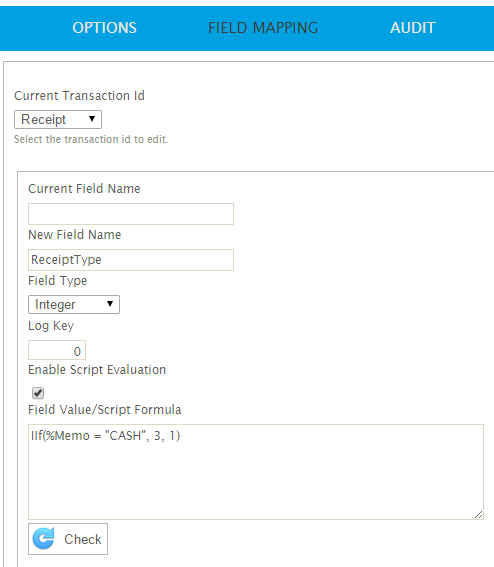Image resolution: width=494 pixels, height=567 pixels.
Task: Open the Receipt transaction id dropdown
Action: click(x=58, y=119)
